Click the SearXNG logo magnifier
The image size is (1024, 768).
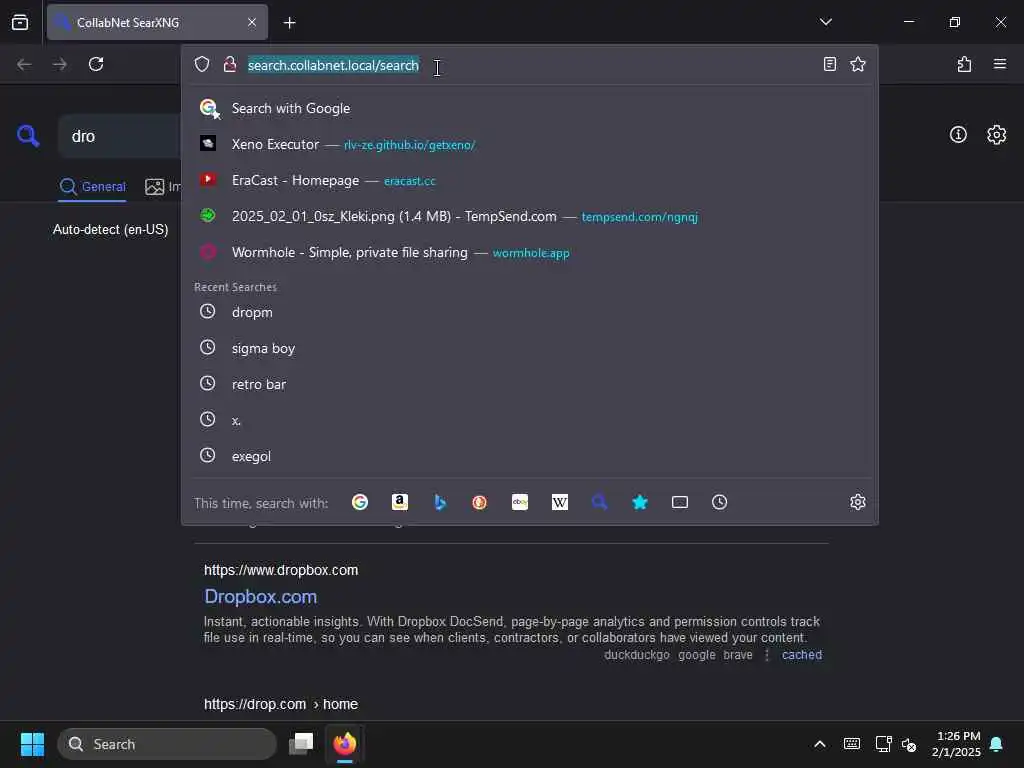point(28,136)
